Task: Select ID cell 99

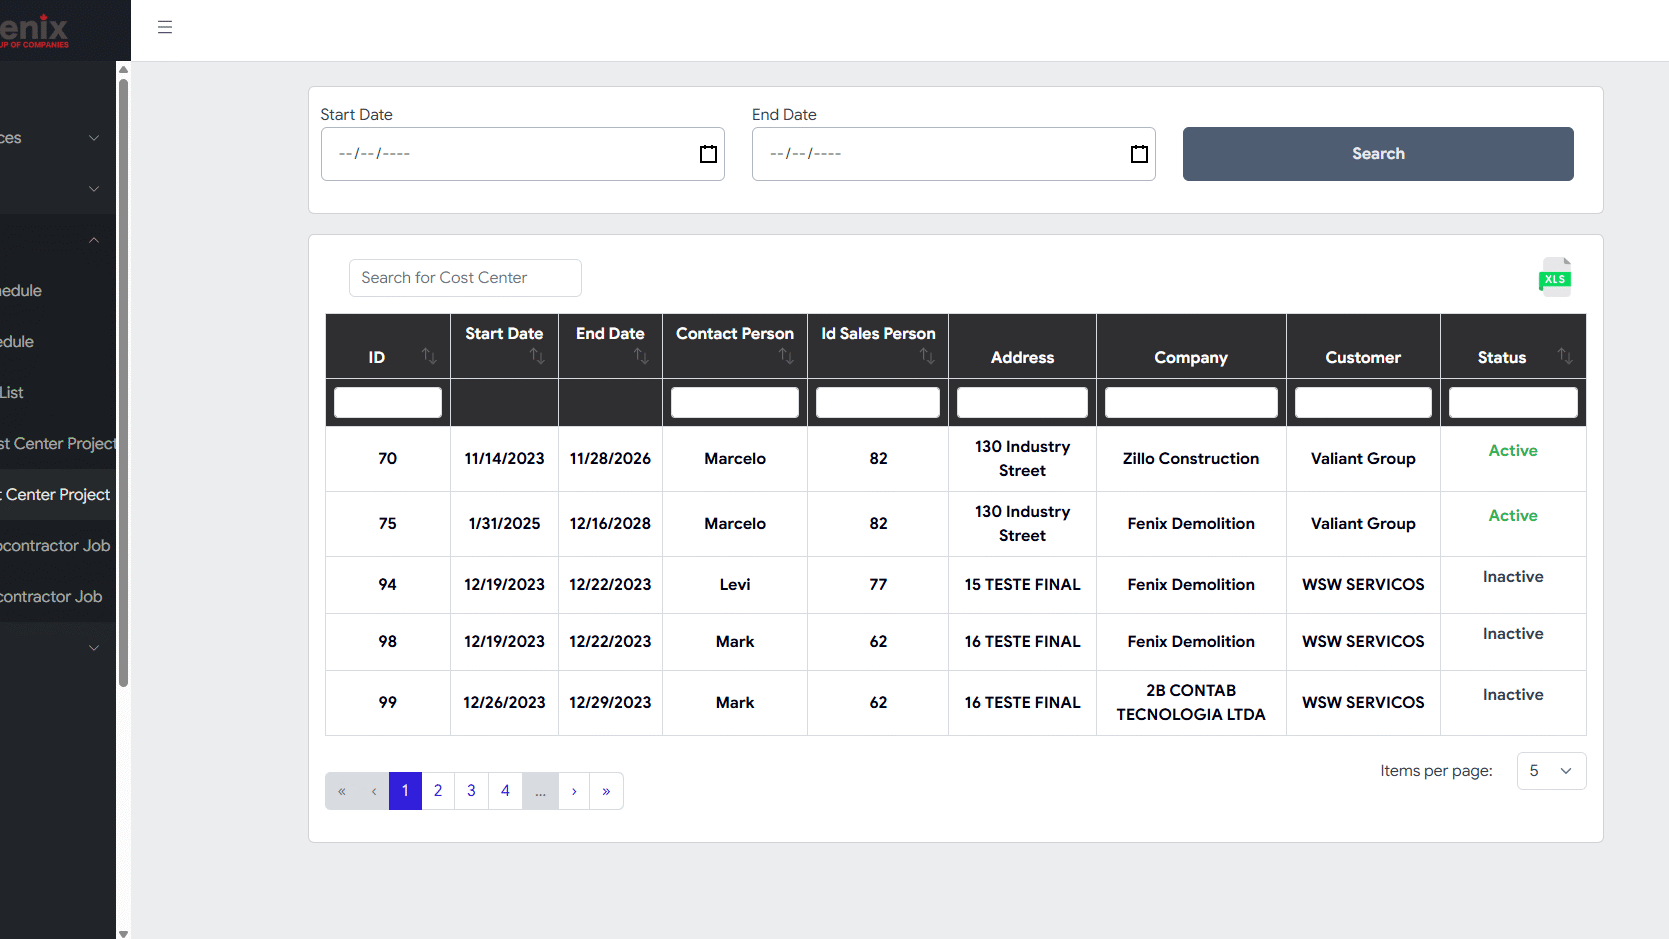Action: coord(388,703)
